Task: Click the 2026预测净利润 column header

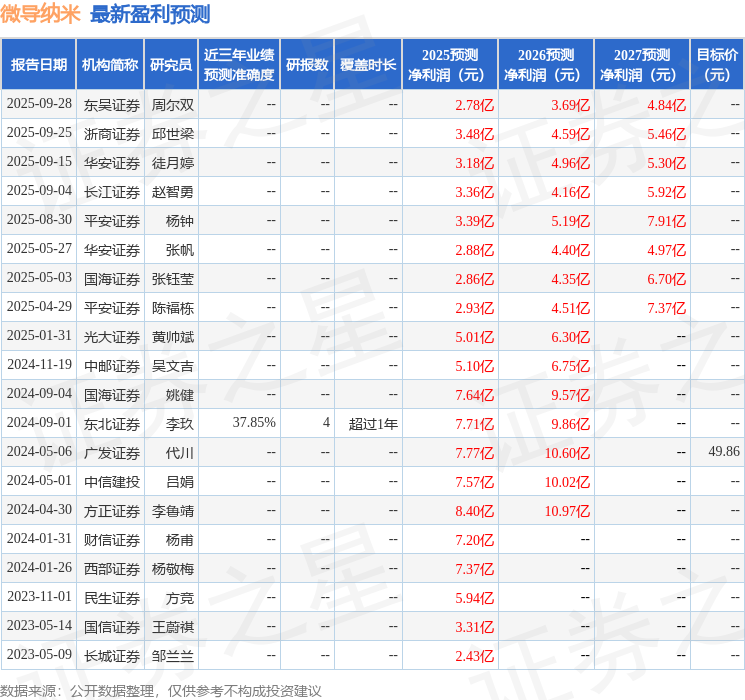Action: pyautogui.click(x=546, y=65)
